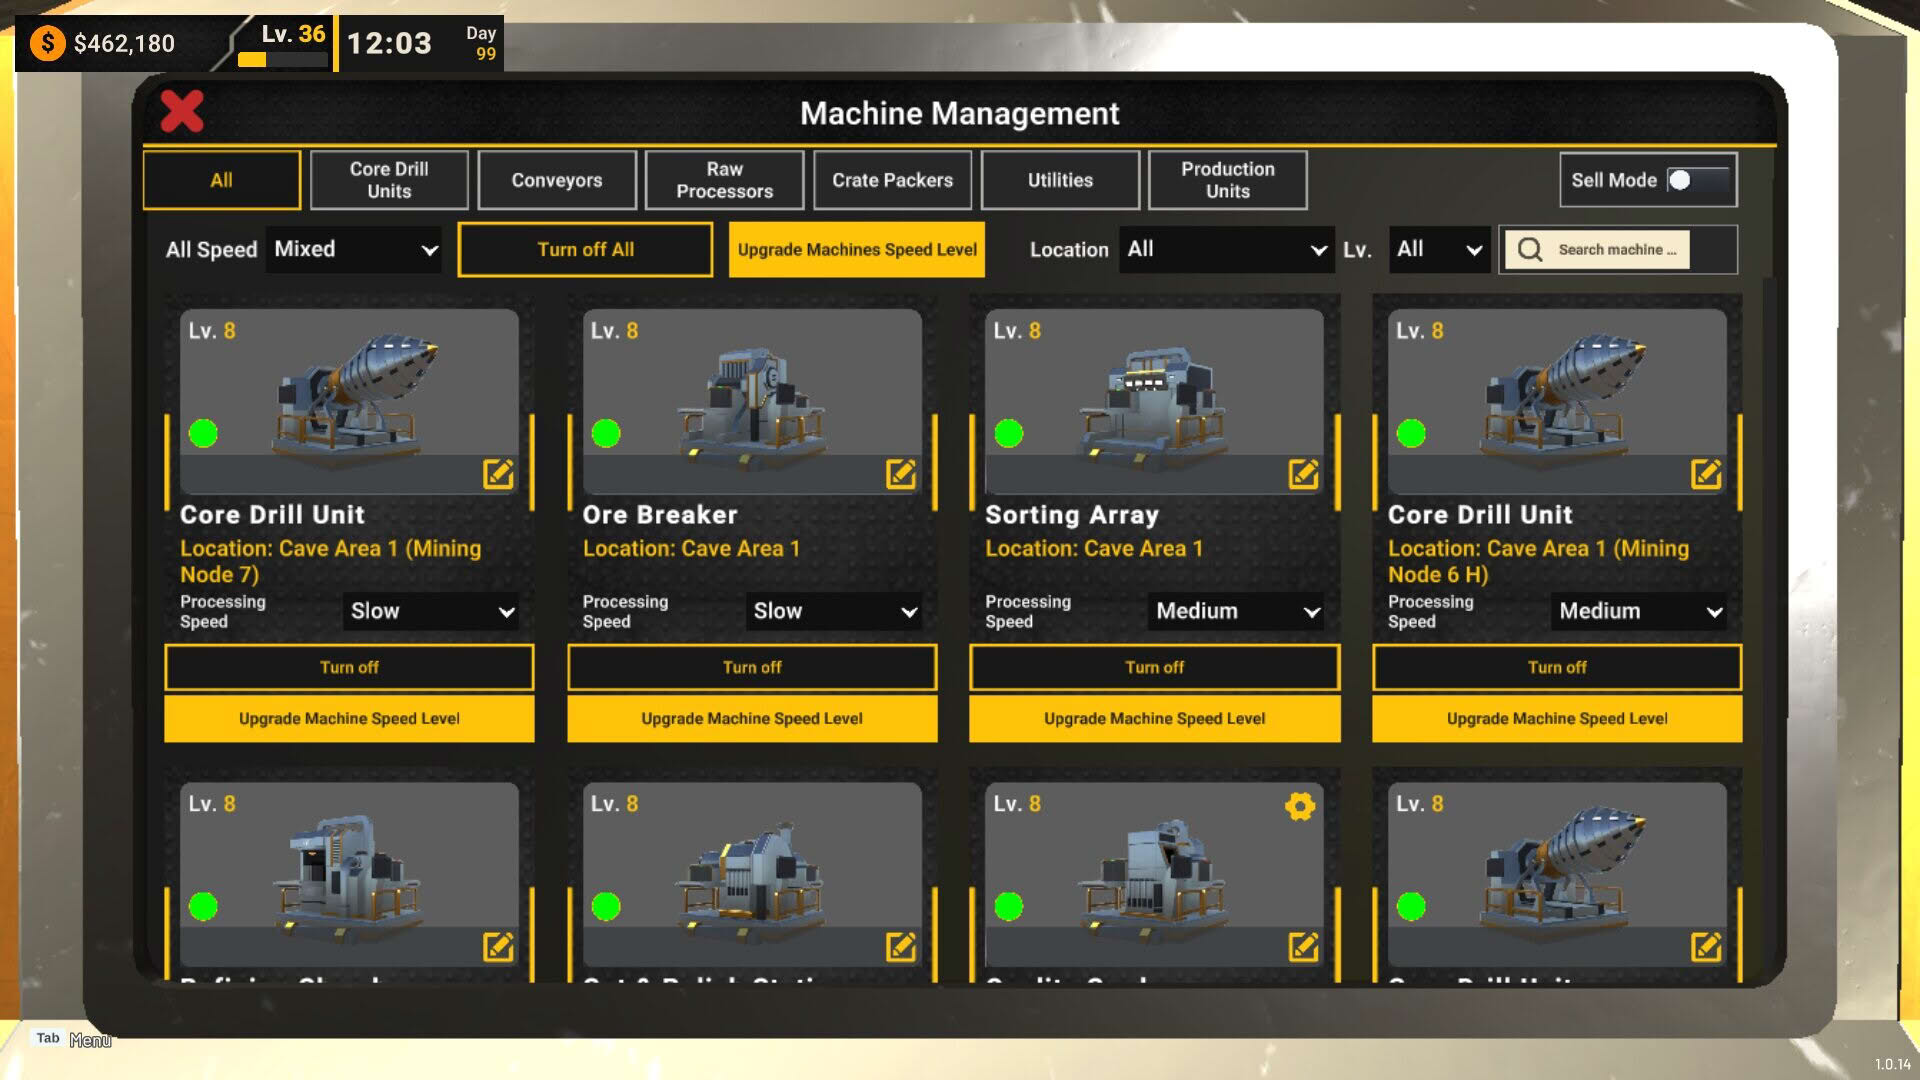
Task: Switch to Production Units tab
Action: [1228, 180]
